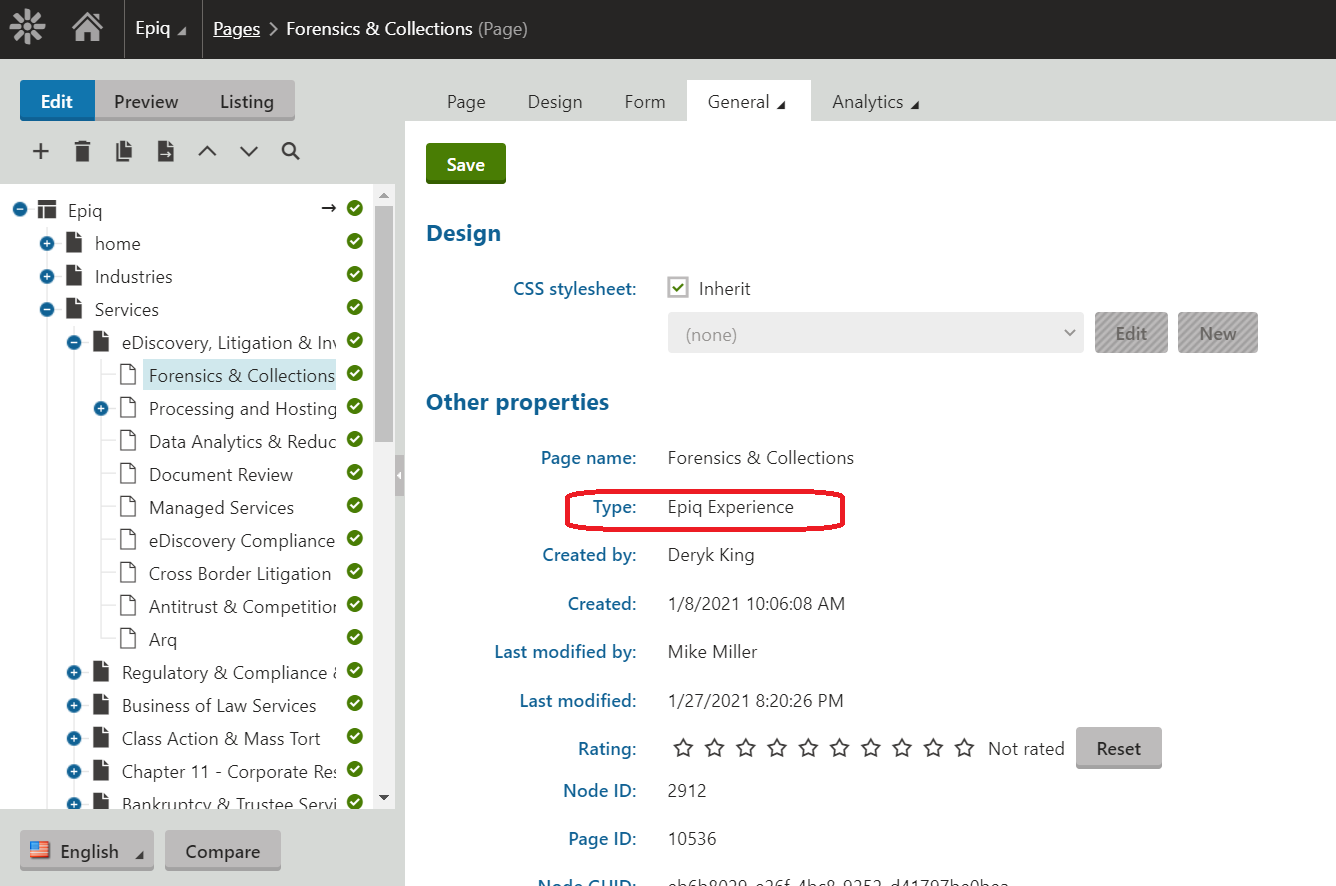Rate the page with the first star
This screenshot has height=886, width=1336.
click(x=683, y=748)
